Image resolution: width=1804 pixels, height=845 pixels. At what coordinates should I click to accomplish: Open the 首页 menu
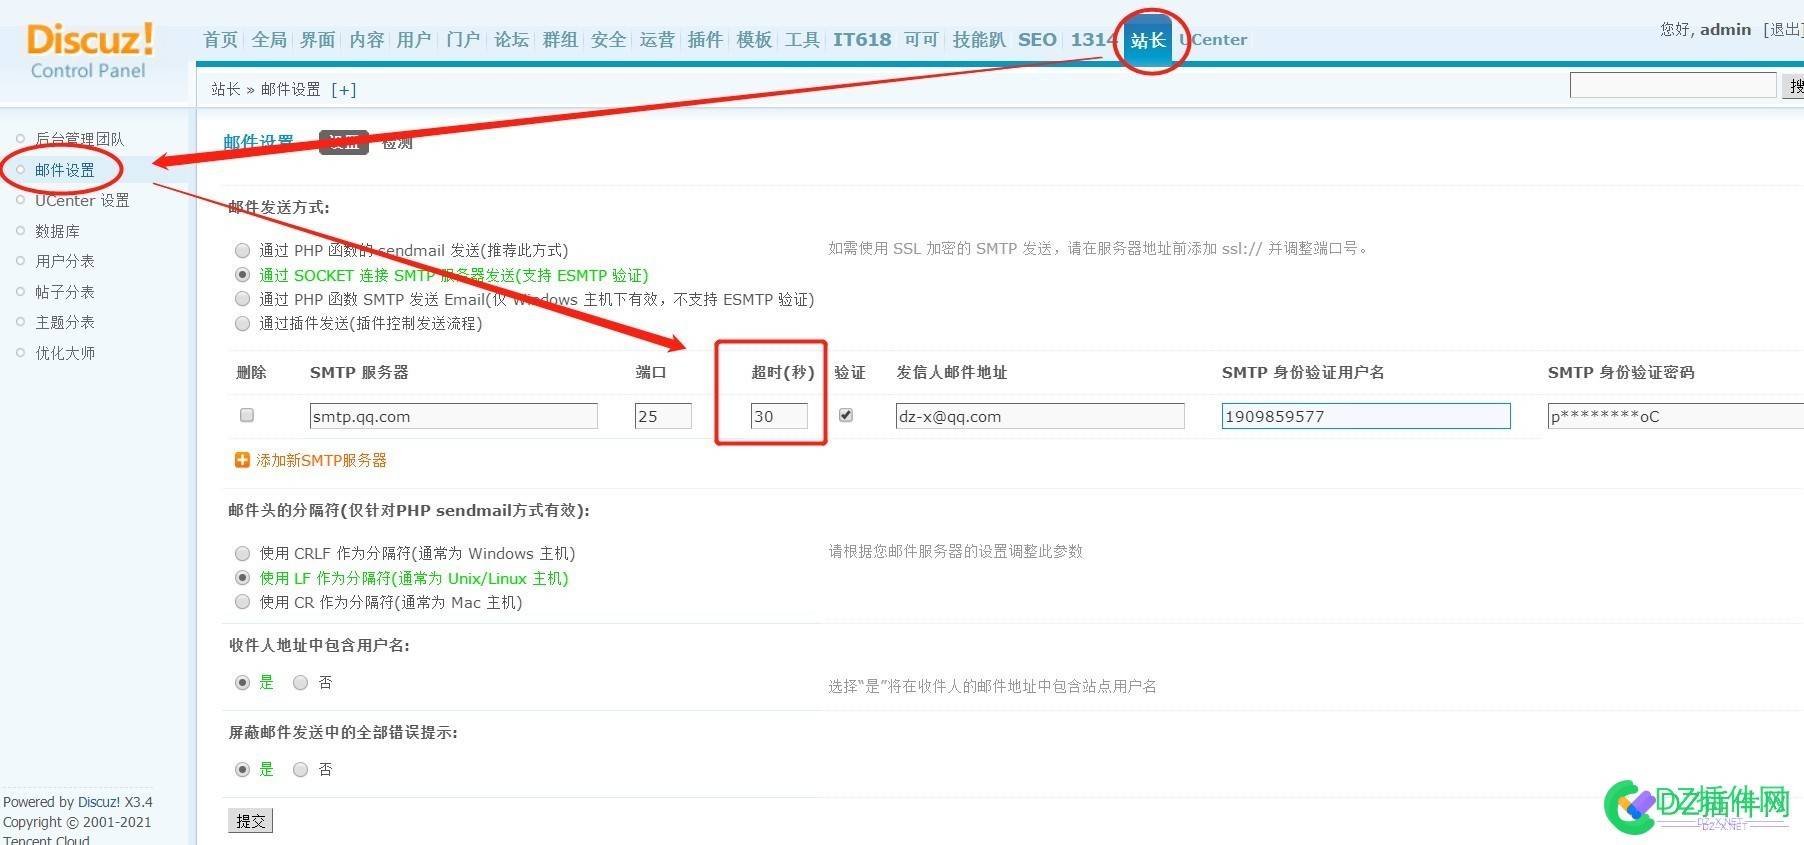click(x=221, y=40)
